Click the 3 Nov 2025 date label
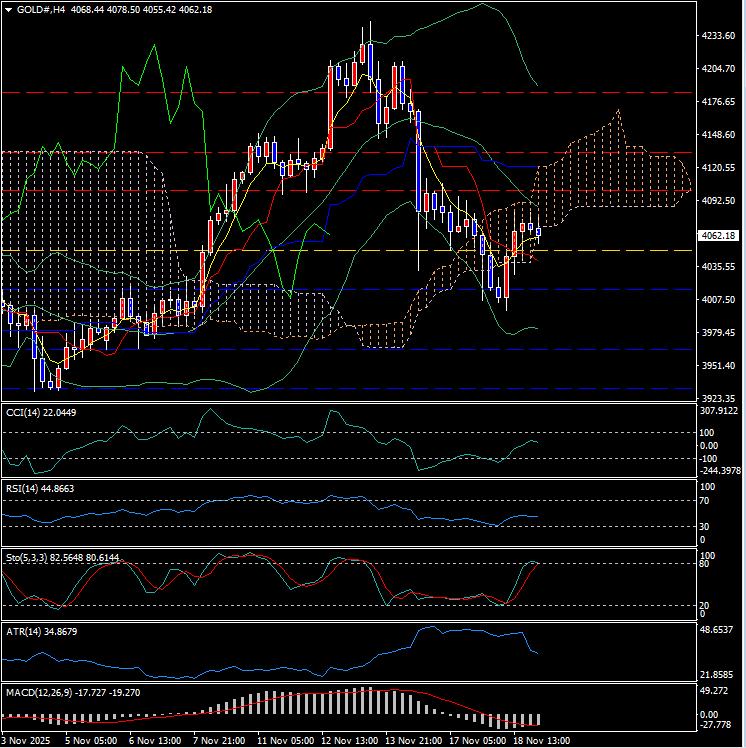 point(27,740)
